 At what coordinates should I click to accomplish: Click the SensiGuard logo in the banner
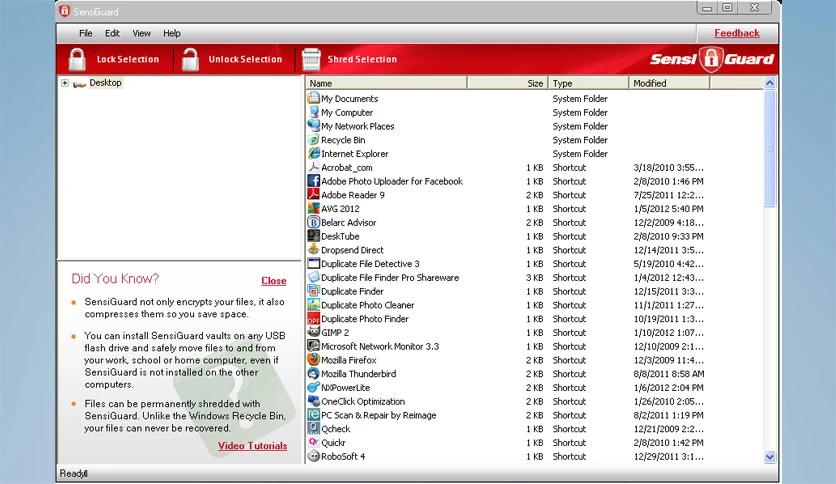[x=711, y=59]
